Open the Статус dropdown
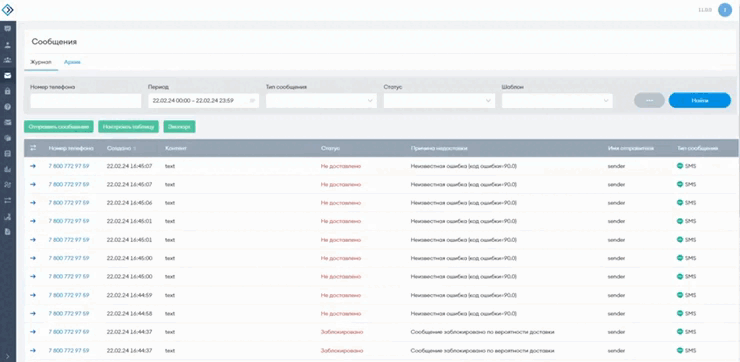The width and height of the screenshot is (740, 362). pos(439,101)
